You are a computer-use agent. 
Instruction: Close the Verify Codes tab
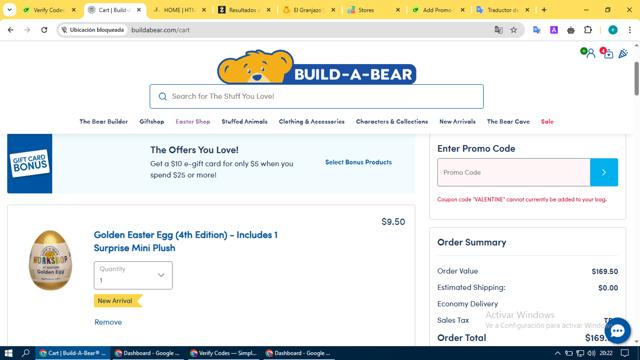73,10
